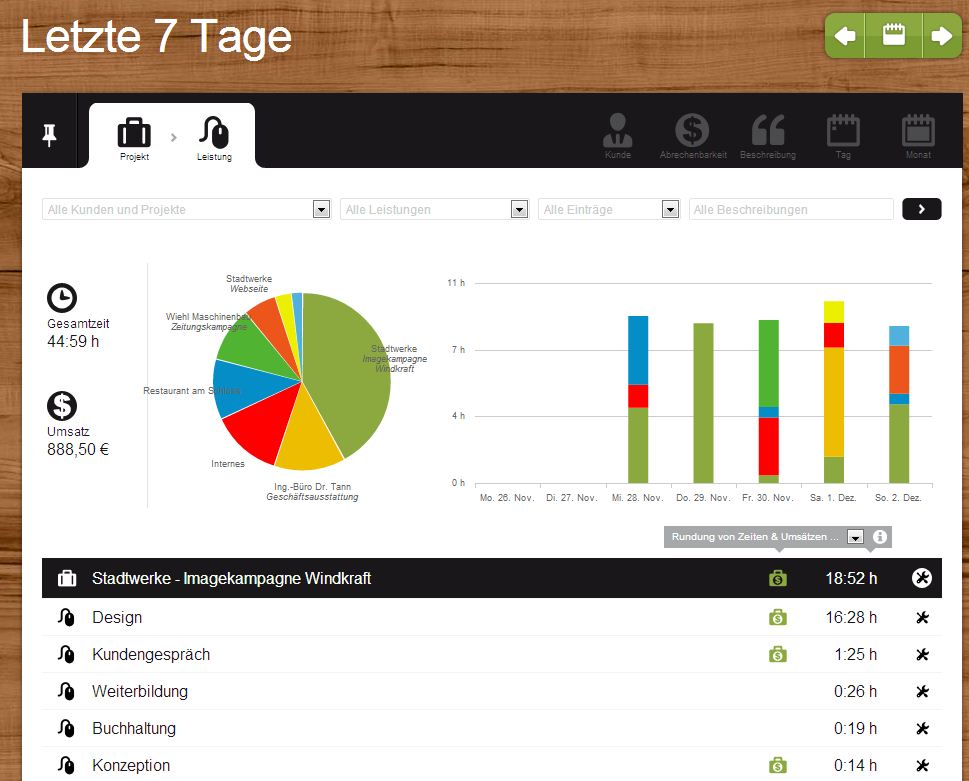Select the Leistung grouping tab
The image size is (969, 781).
click(214, 139)
